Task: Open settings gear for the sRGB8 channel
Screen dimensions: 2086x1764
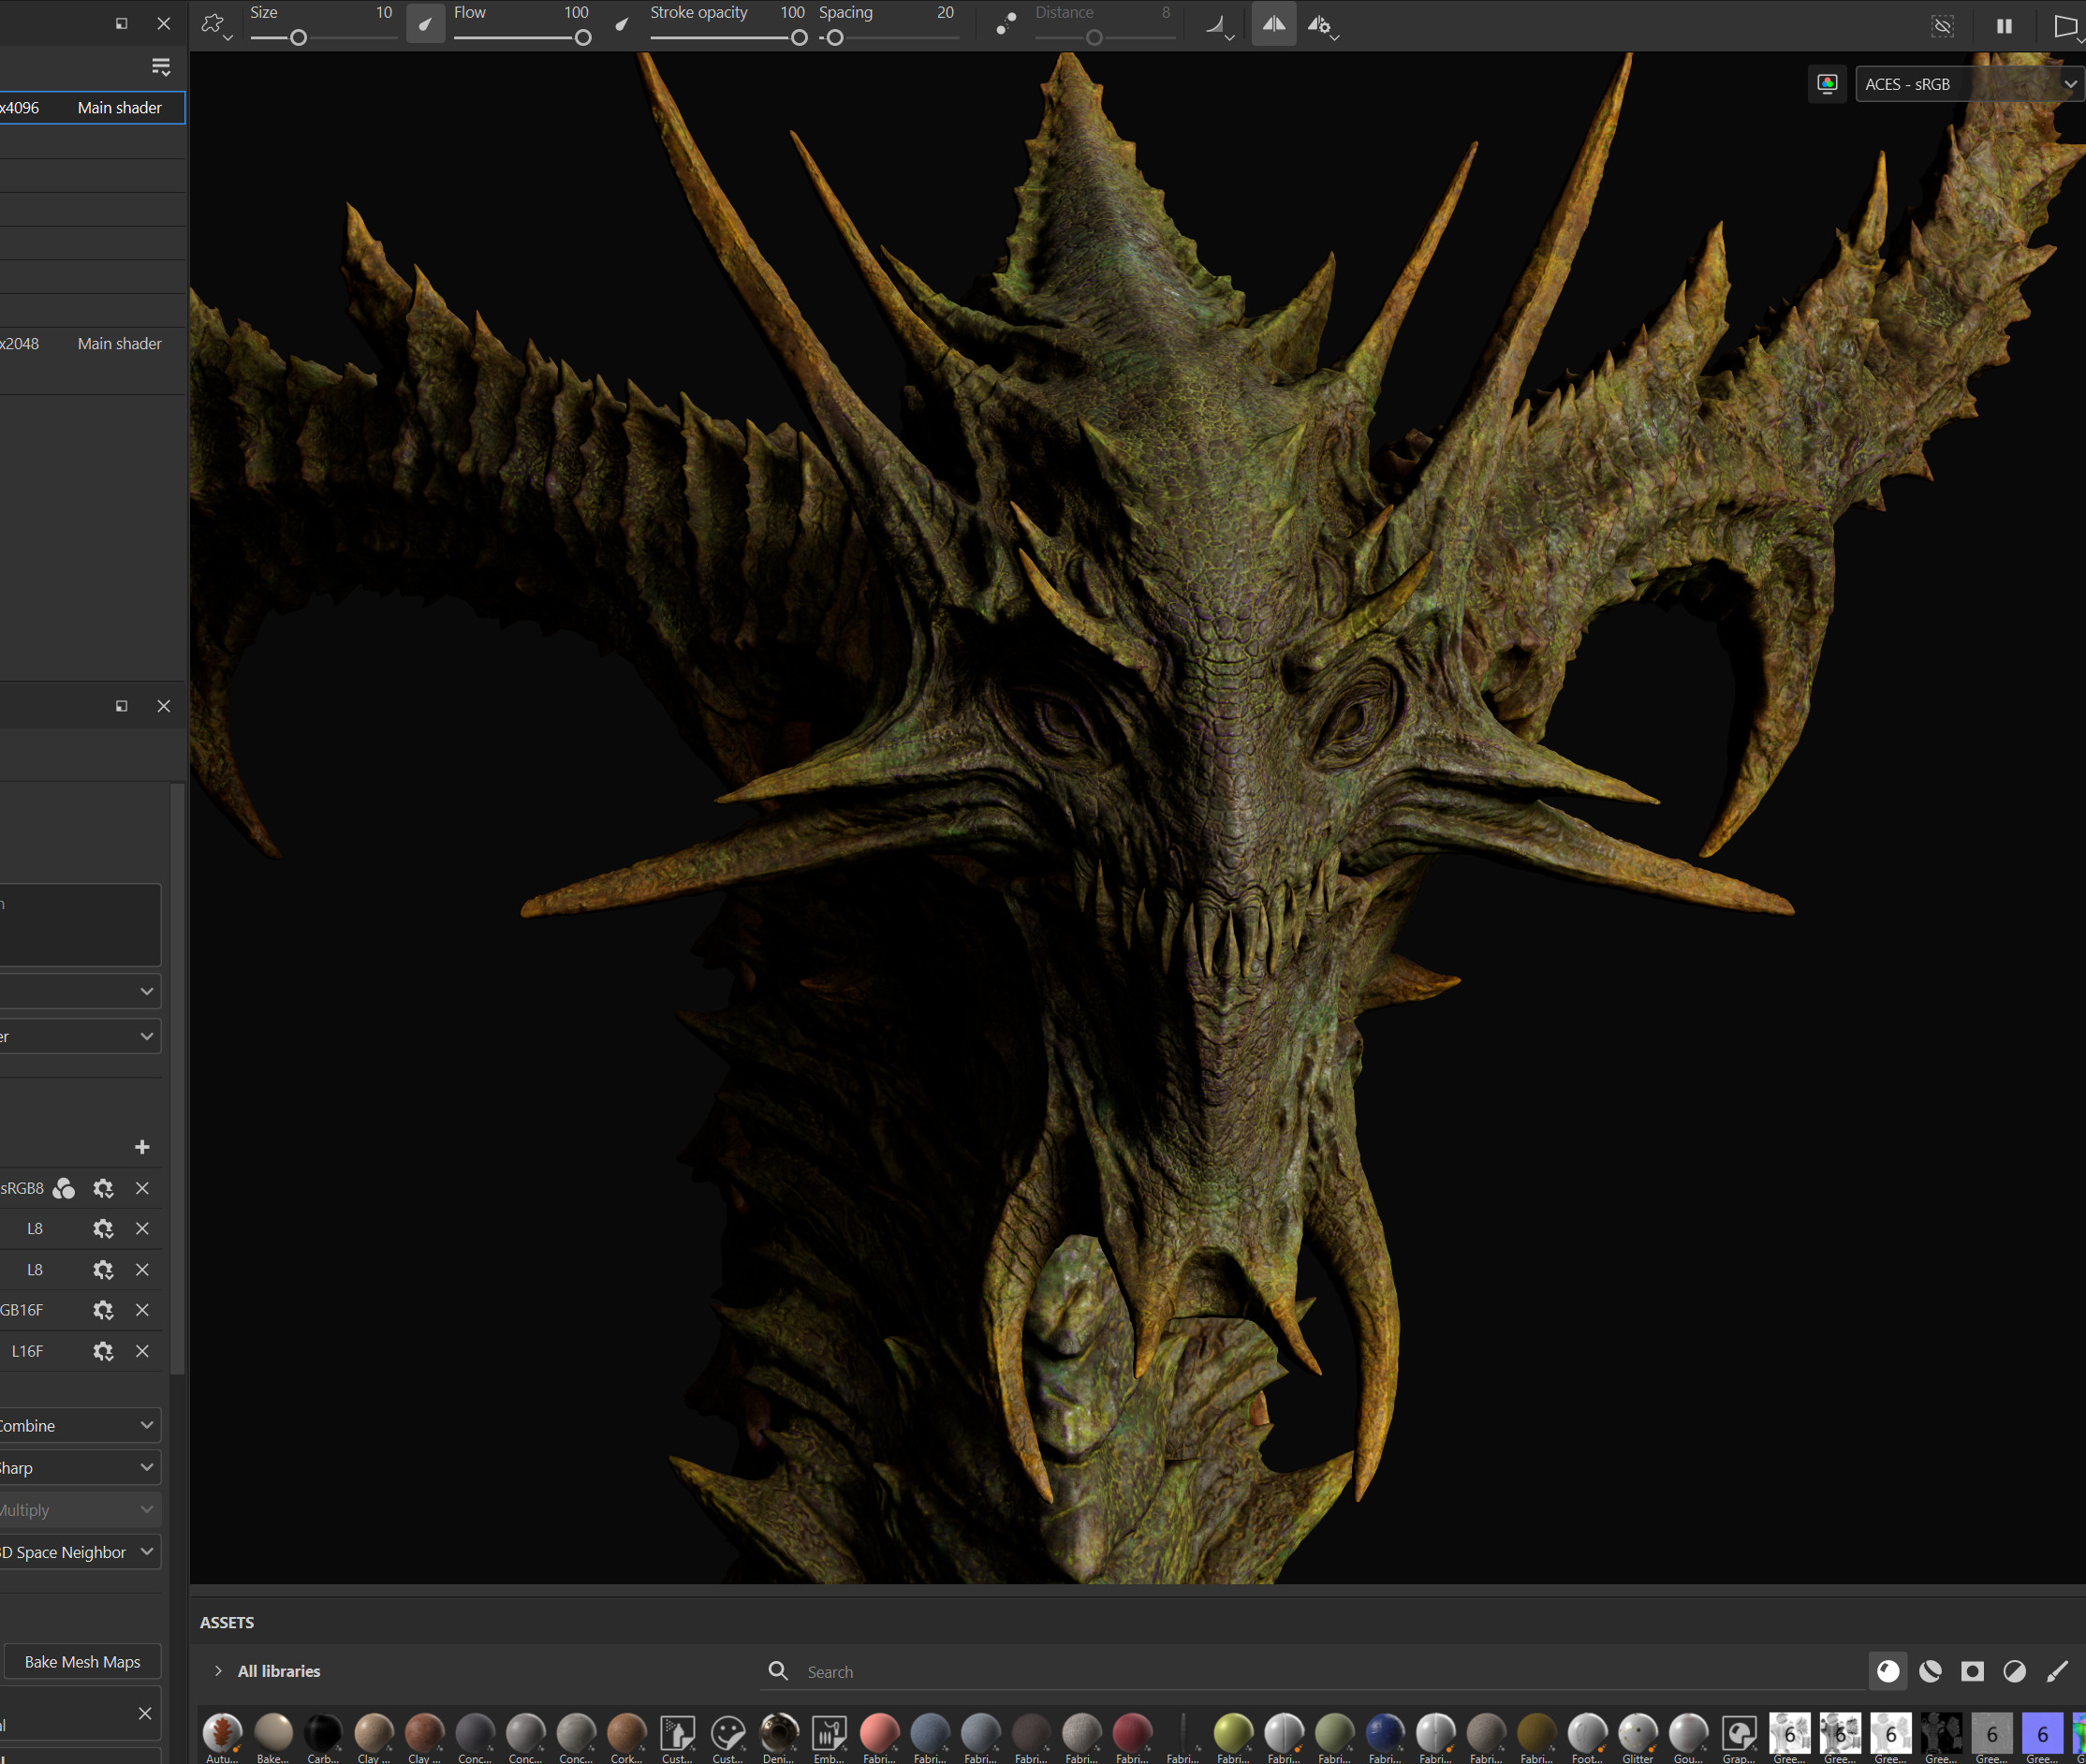Action: click(103, 1188)
